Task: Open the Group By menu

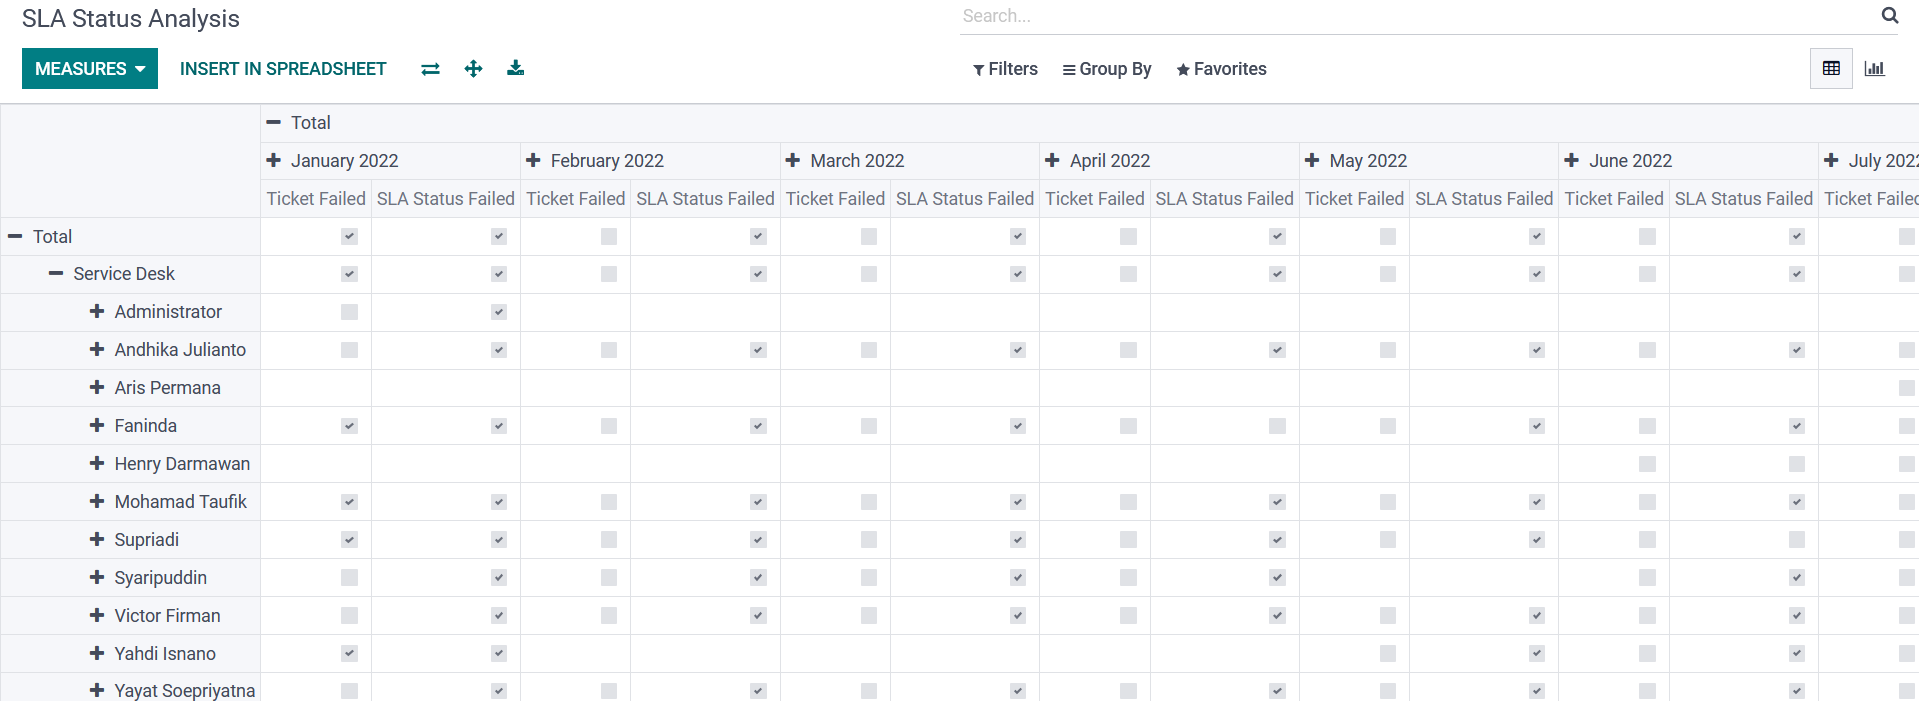Action: click(x=1106, y=69)
